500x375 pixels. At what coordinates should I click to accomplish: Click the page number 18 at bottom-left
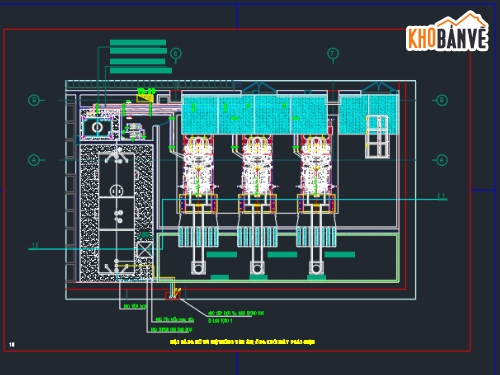coord(12,344)
